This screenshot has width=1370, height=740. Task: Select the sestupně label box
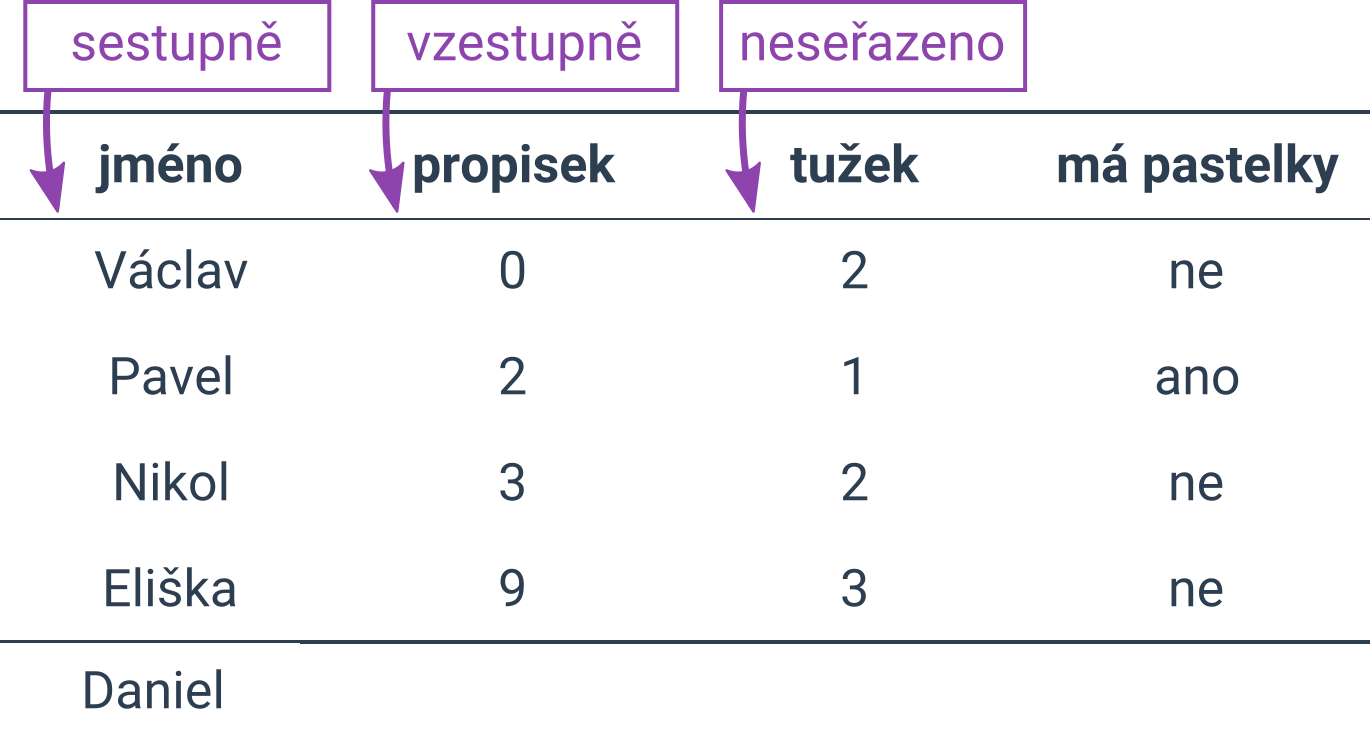pyautogui.click(x=177, y=46)
